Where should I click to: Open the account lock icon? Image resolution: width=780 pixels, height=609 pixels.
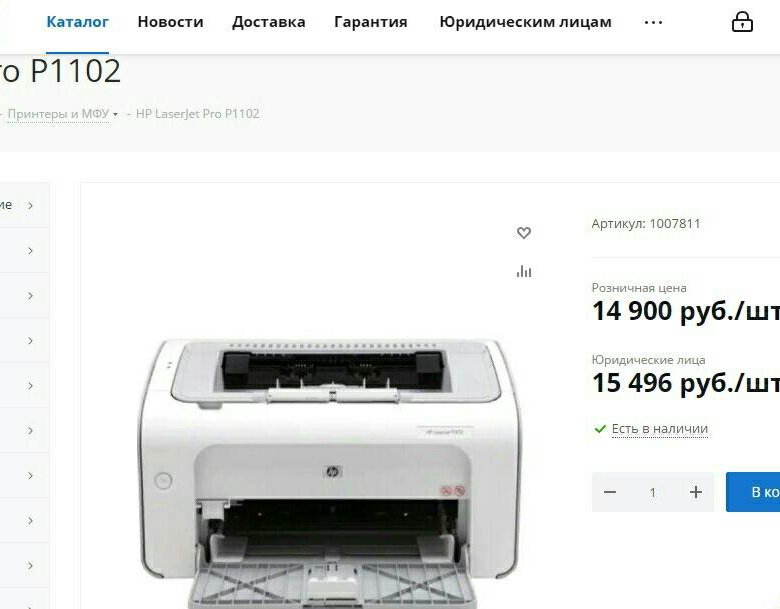point(742,22)
